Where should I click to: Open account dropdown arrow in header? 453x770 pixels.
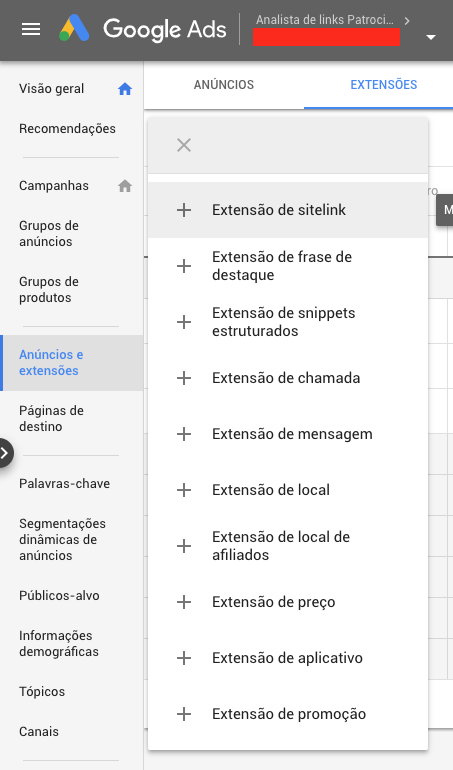coord(431,37)
